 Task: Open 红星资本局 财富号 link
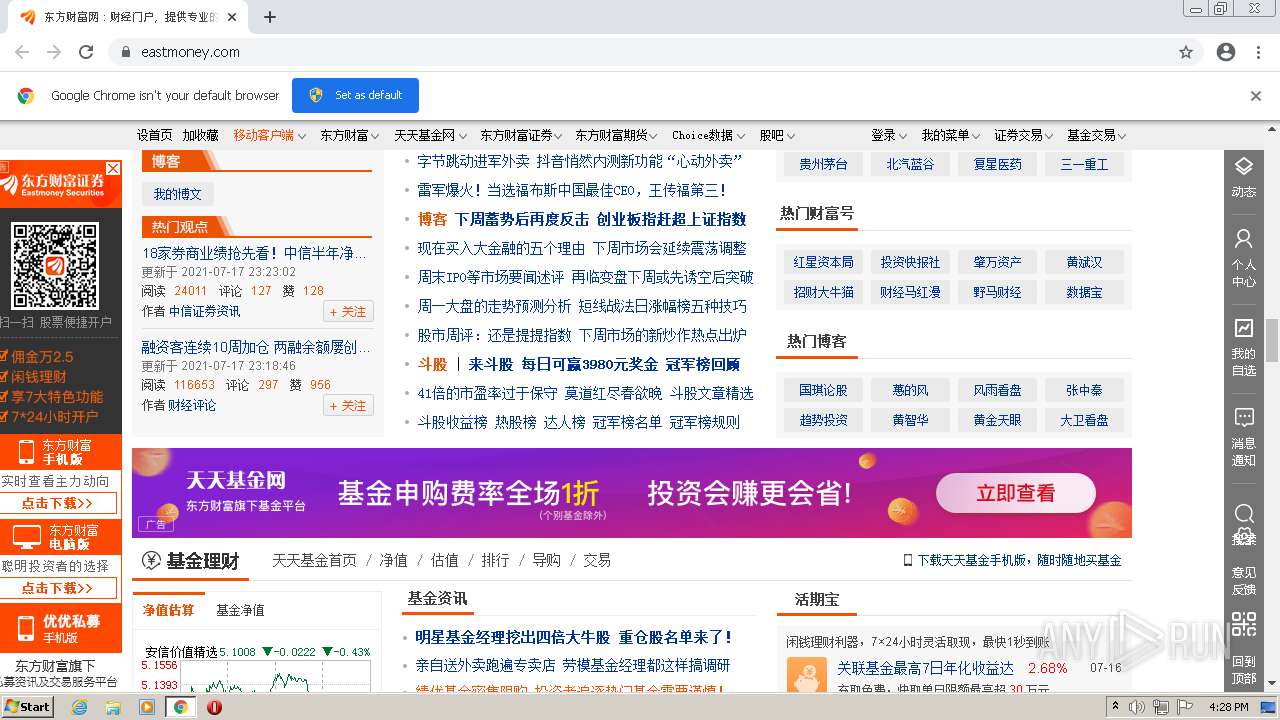823,262
